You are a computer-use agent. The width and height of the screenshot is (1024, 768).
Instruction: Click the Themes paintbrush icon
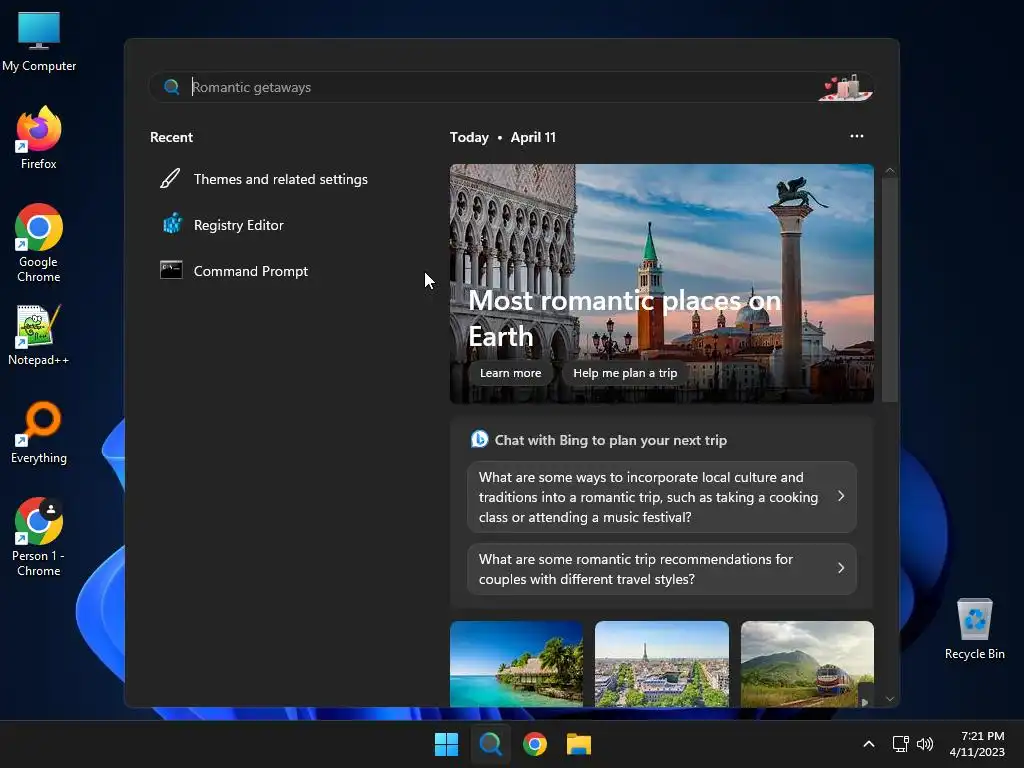pyautogui.click(x=170, y=178)
